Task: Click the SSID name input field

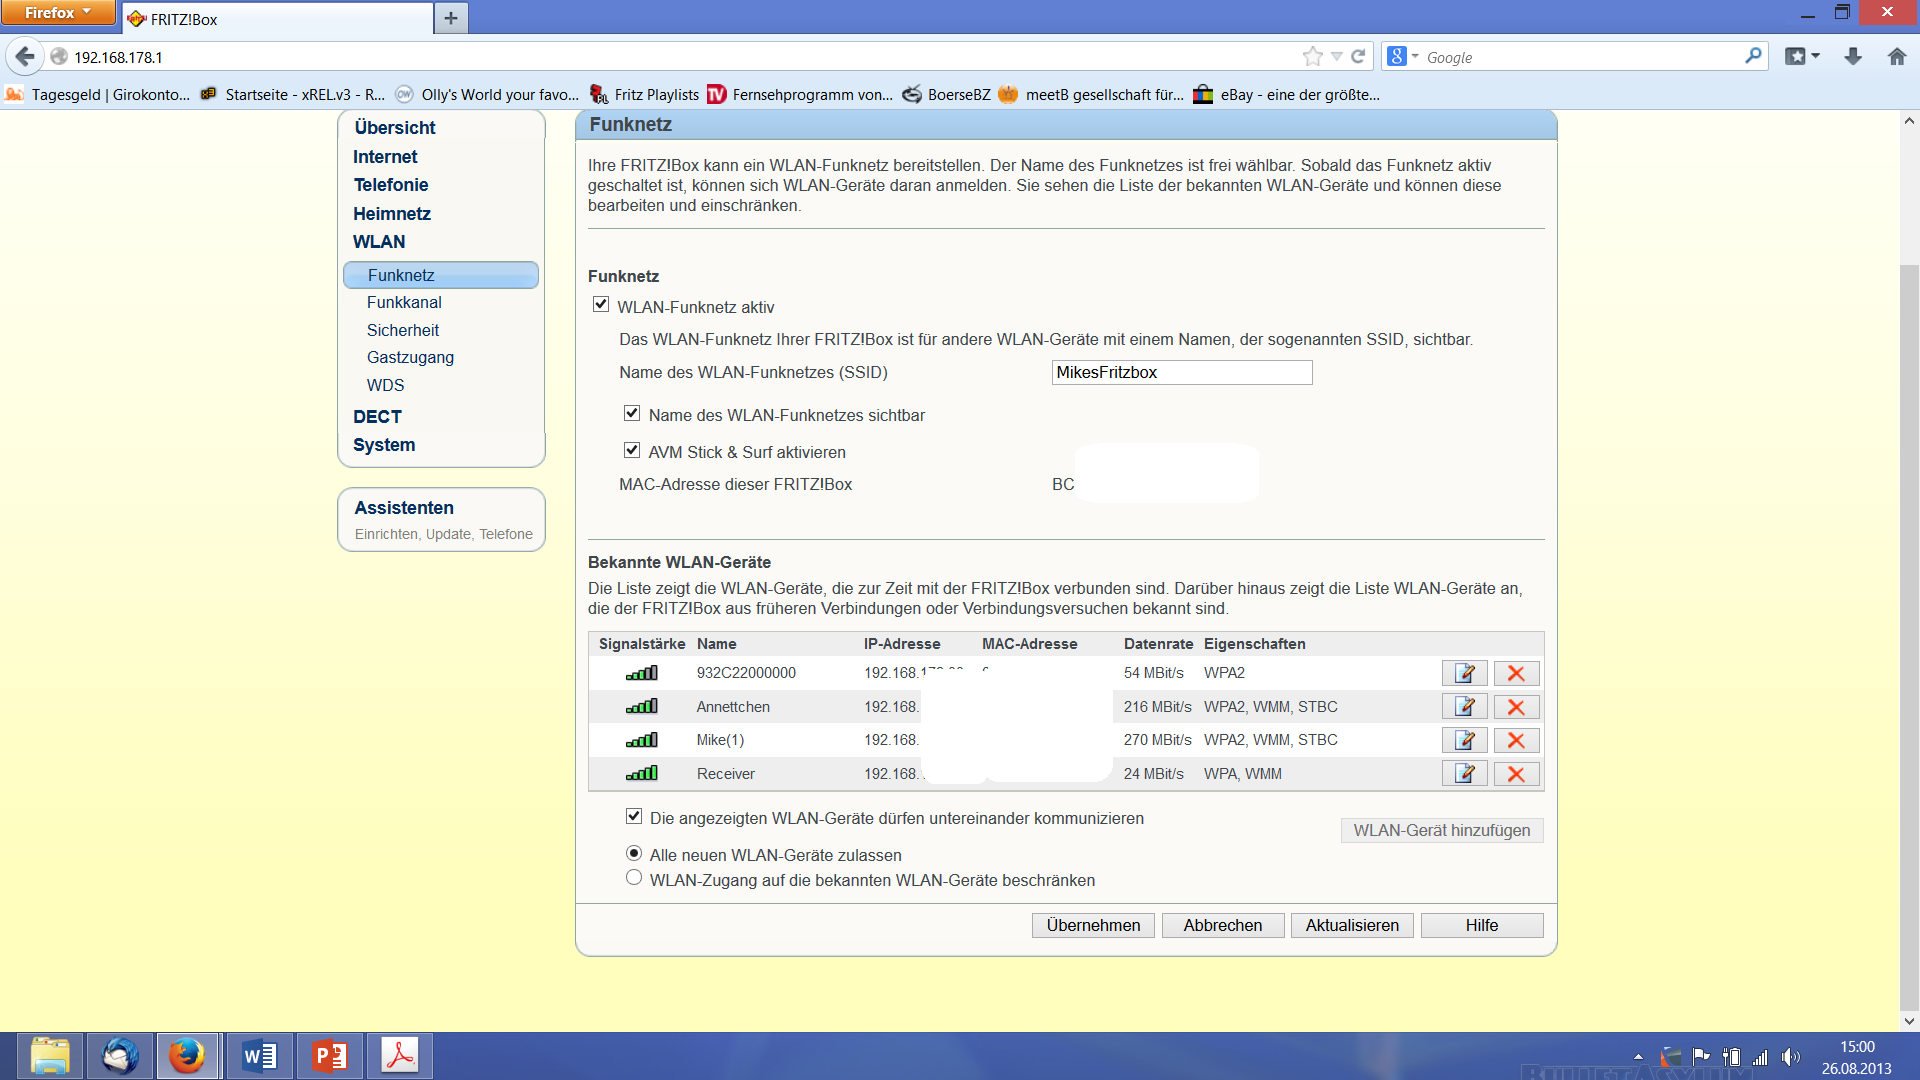Action: 1181,373
